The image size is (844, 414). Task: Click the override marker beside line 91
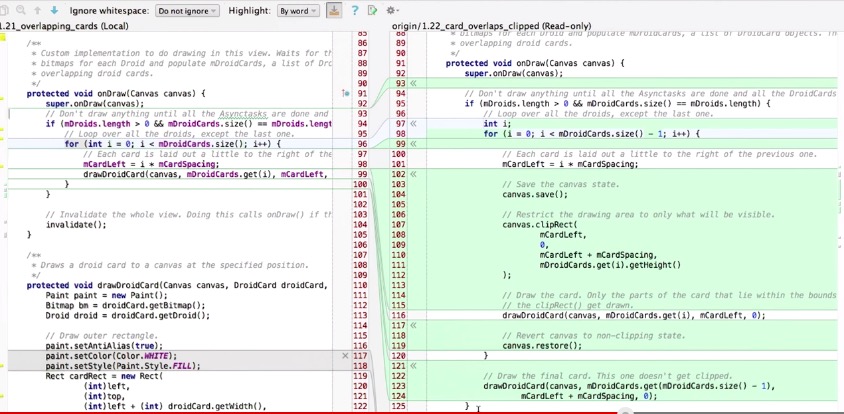tap(343, 93)
